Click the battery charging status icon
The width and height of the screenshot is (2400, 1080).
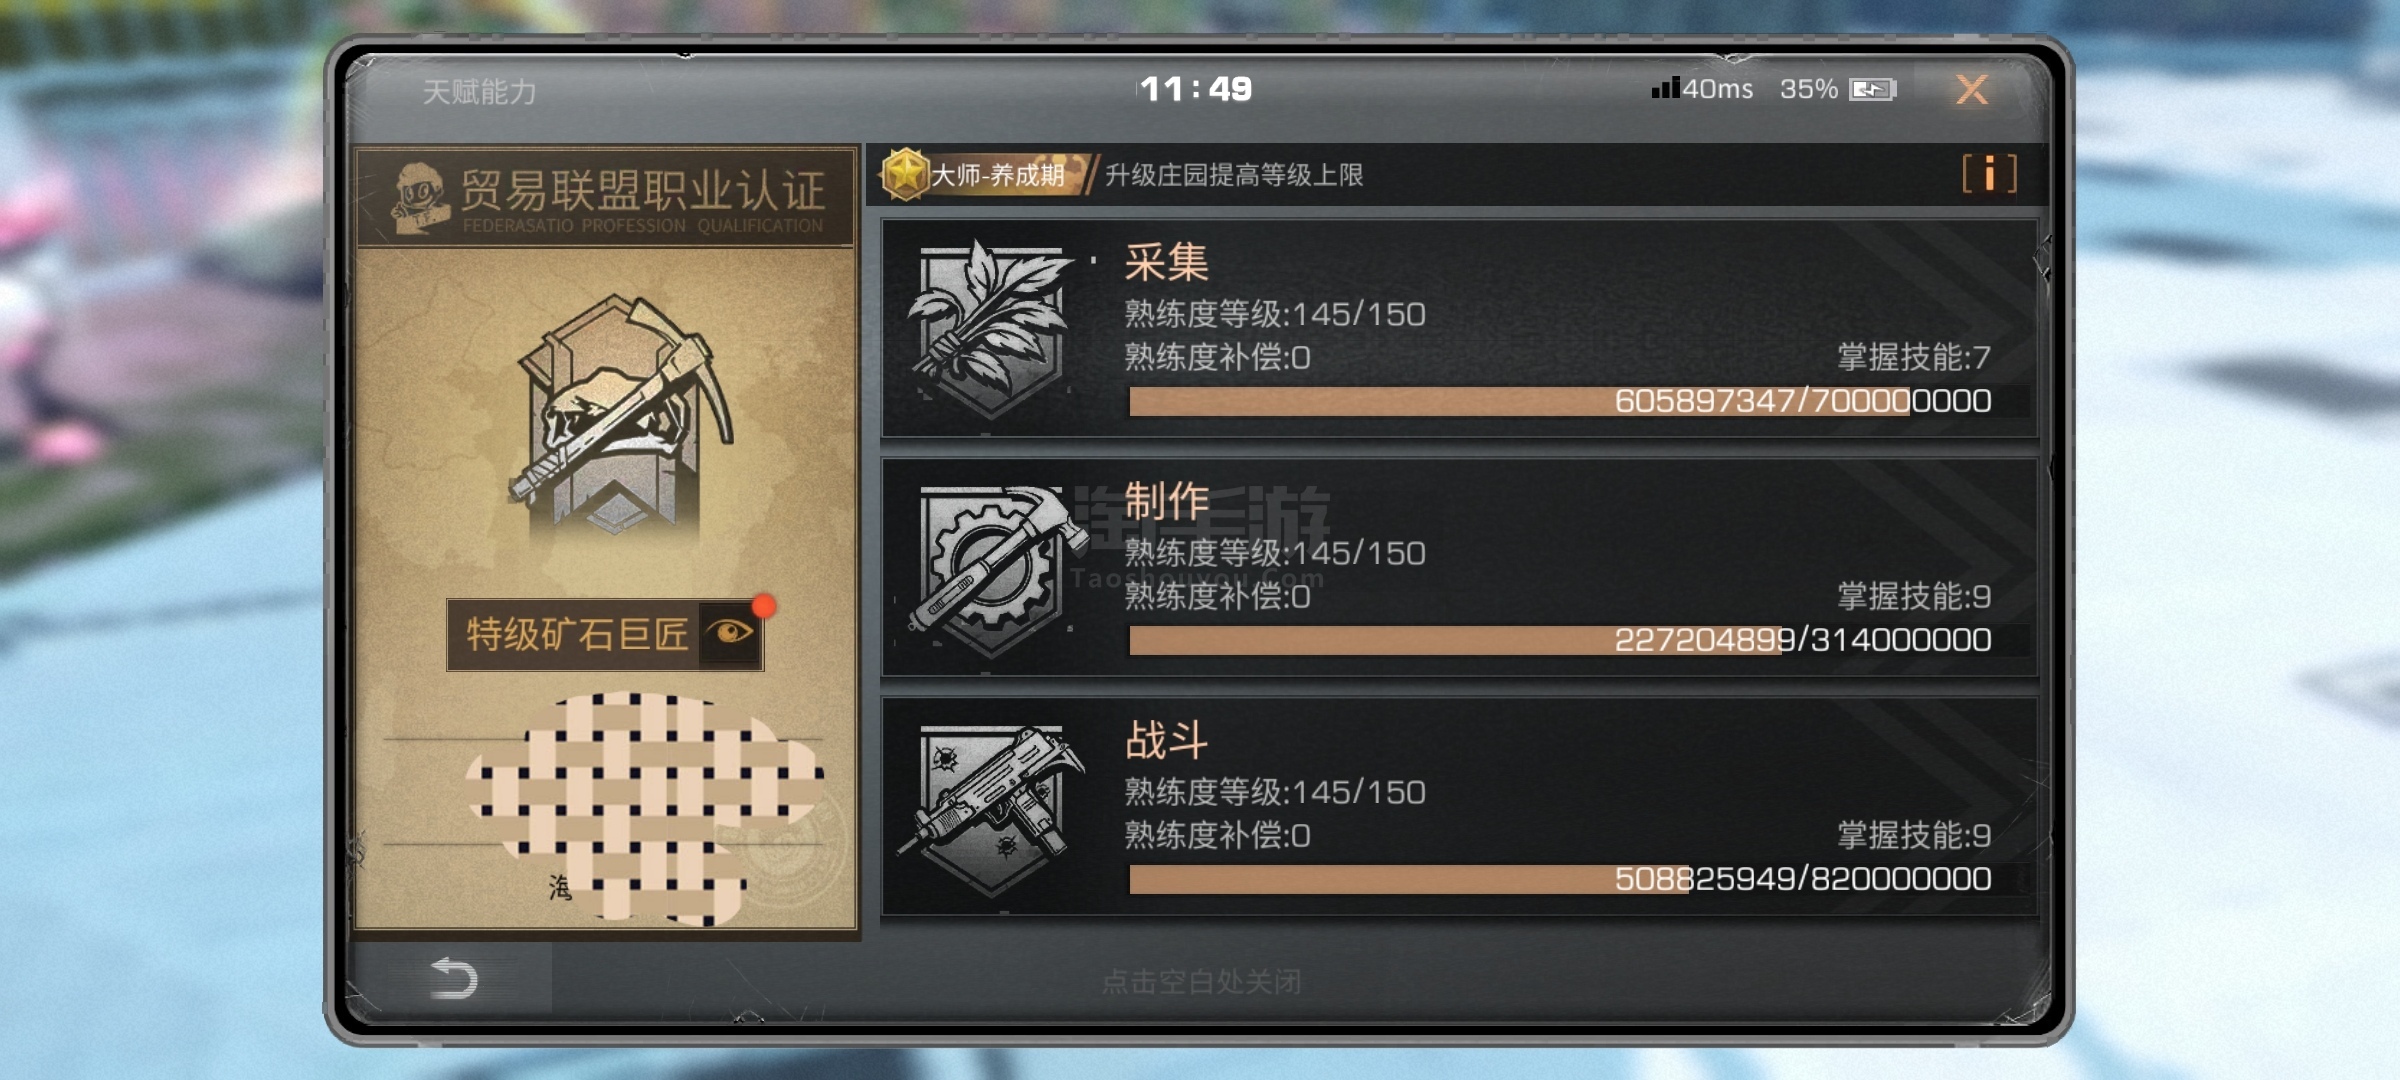coord(1872,90)
